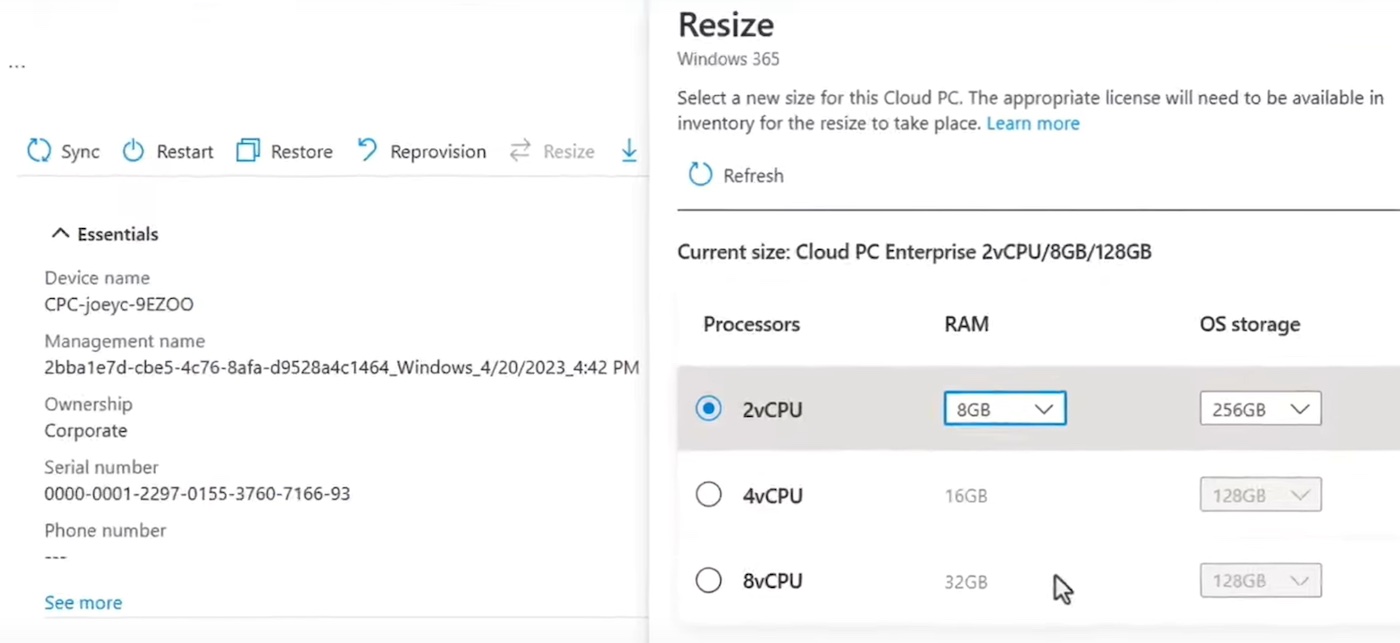Click the Reprovision undo arrow icon
Screen dimensions: 1400x643
(x=368, y=151)
